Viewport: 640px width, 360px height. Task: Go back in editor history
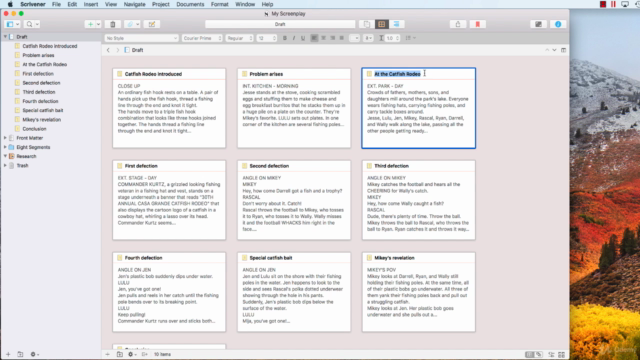tap(108, 50)
